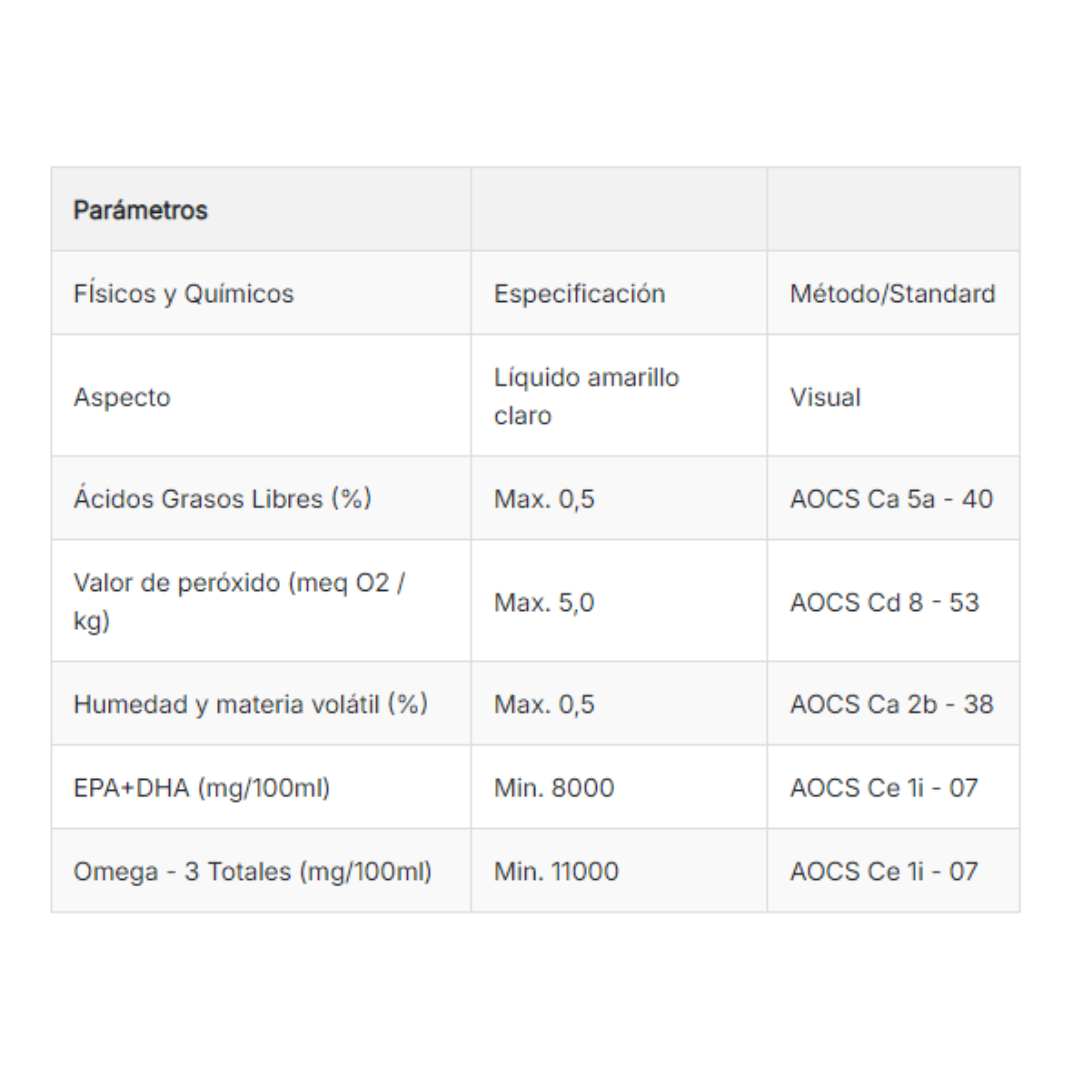Viewport: 1080px width, 1080px height.
Task: Click the AOCS Ca 2b - 38 cell
Action: click(x=891, y=704)
